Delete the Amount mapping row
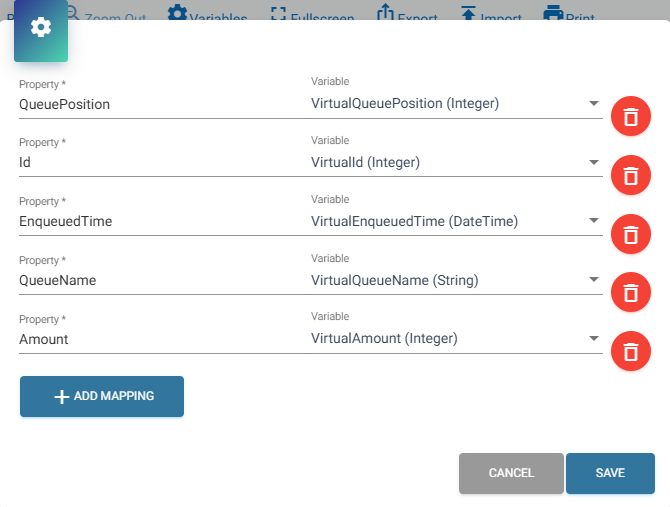Screen dimensions: 670x507 click(x=630, y=352)
